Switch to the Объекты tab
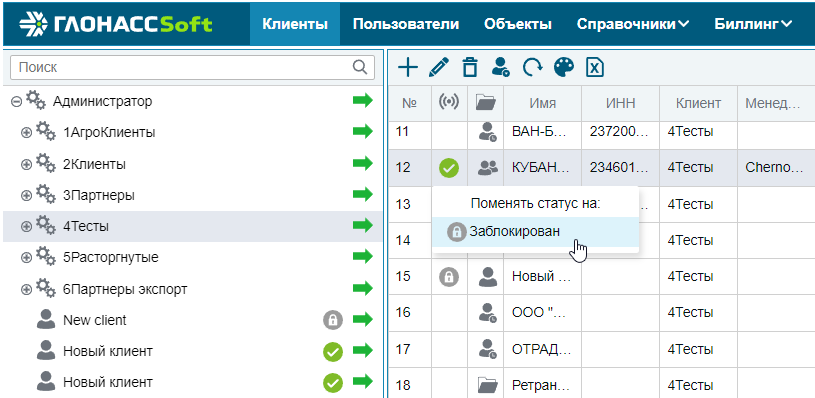815x398 pixels. [x=518, y=24]
